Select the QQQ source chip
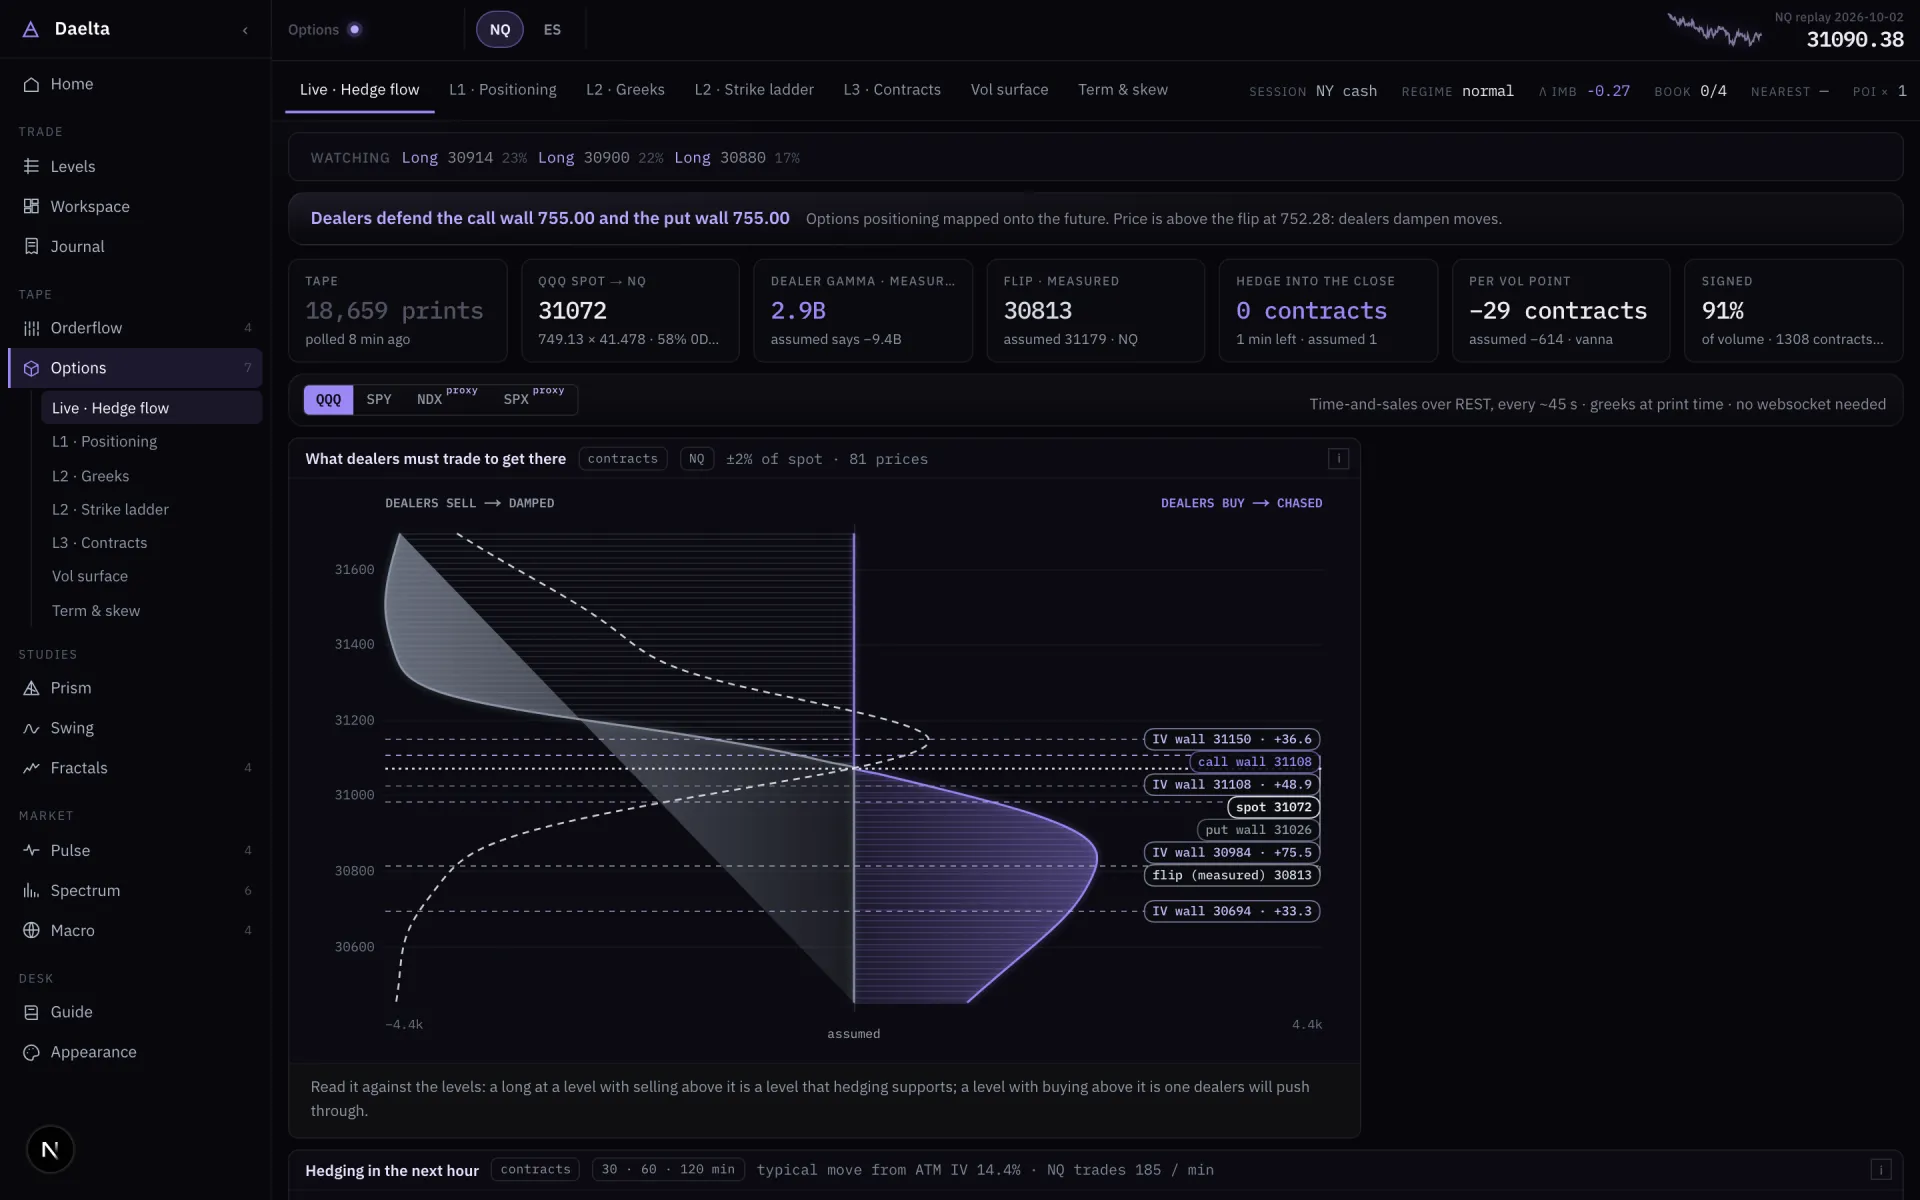This screenshot has height=1200, width=1920. 328,399
